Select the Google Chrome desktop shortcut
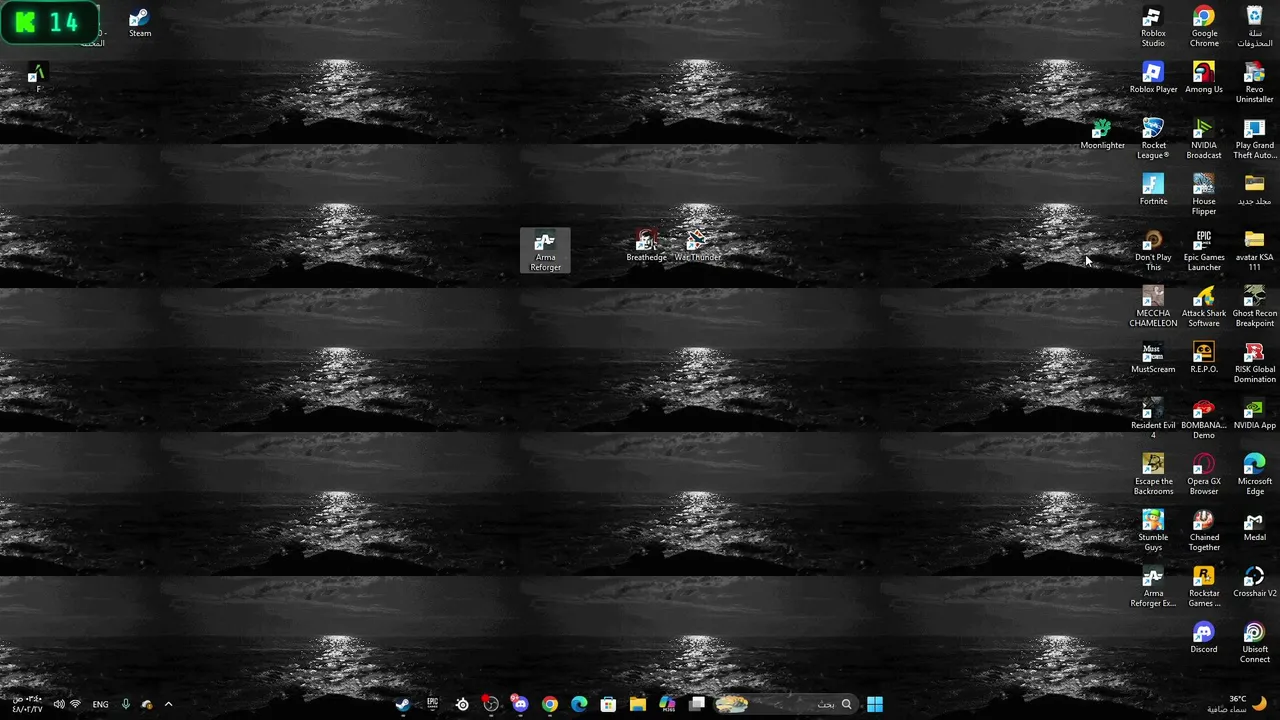This screenshot has height=720, width=1280. pyautogui.click(x=1204, y=28)
